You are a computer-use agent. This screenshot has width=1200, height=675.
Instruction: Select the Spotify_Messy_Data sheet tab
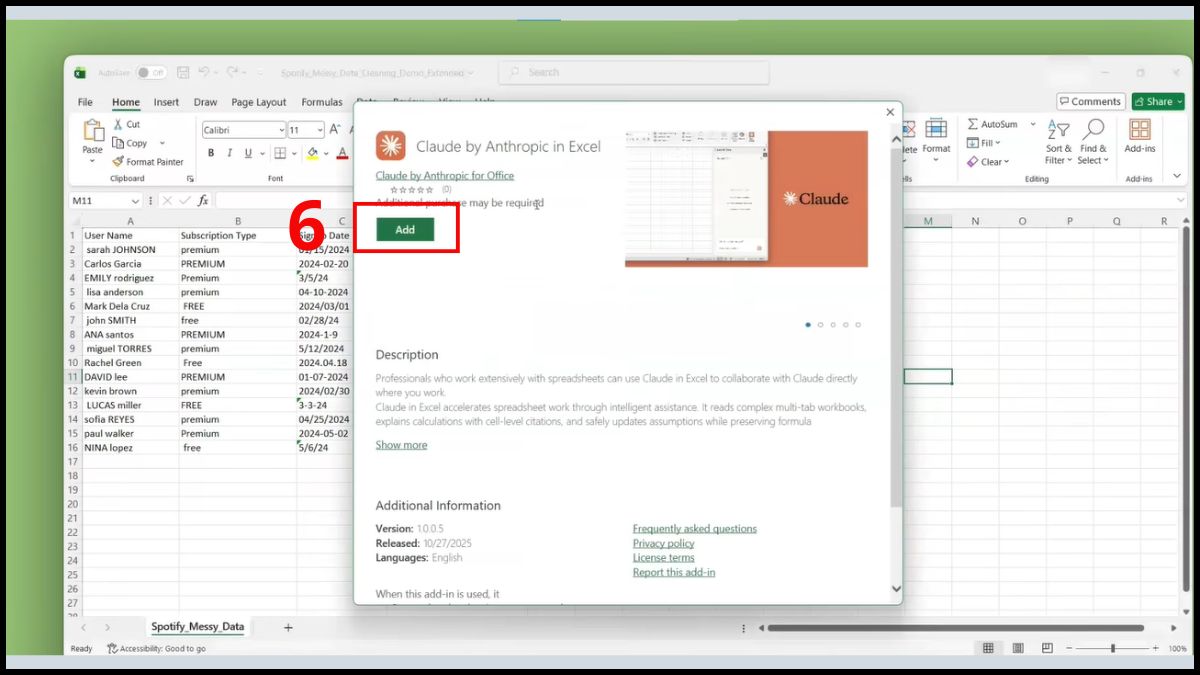point(197,627)
